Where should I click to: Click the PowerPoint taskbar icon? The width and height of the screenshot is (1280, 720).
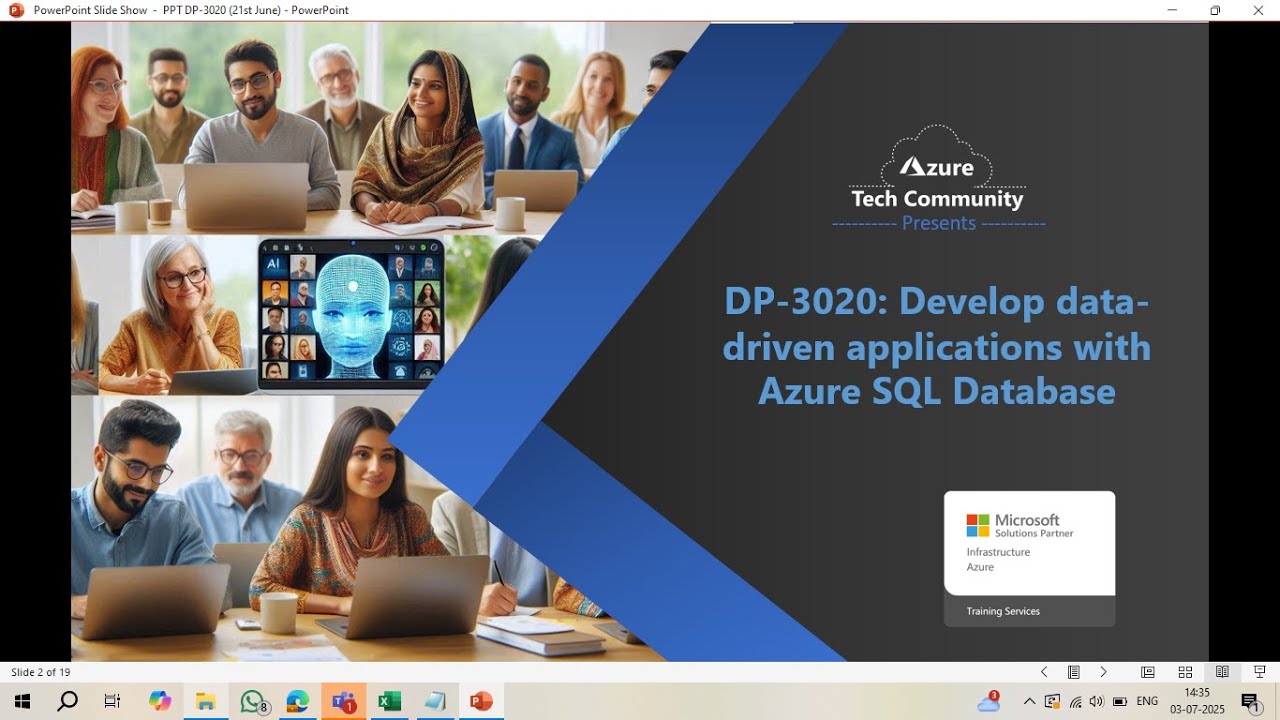[481, 701]
